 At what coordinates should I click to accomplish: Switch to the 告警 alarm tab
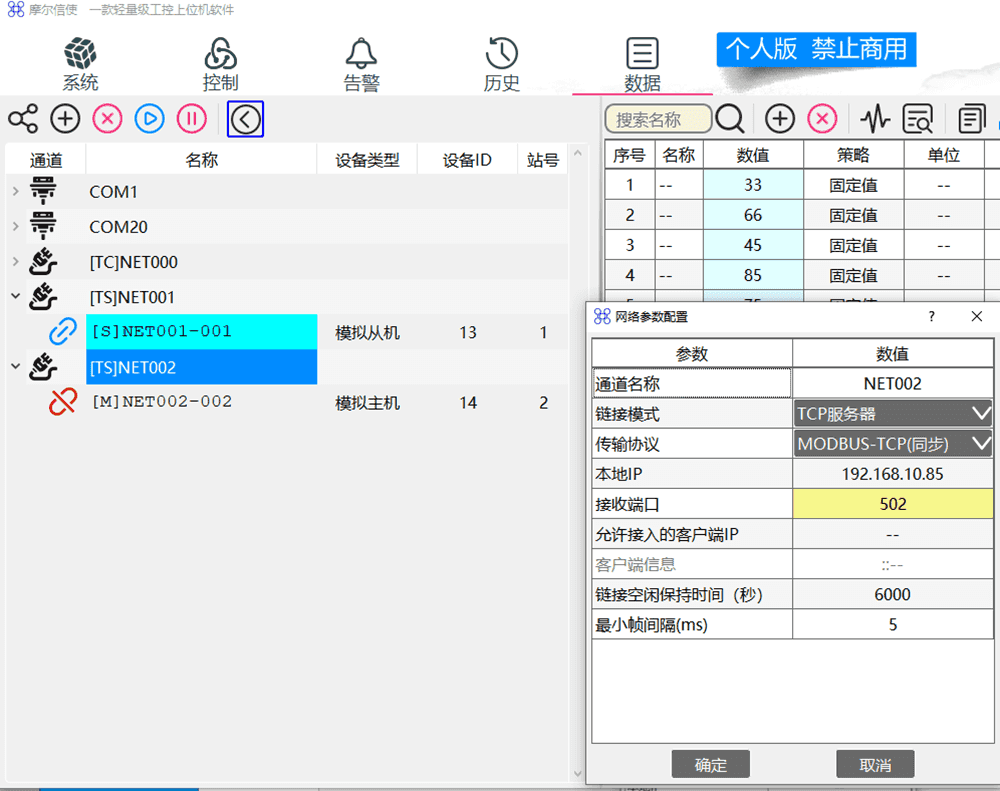(361, 65)
